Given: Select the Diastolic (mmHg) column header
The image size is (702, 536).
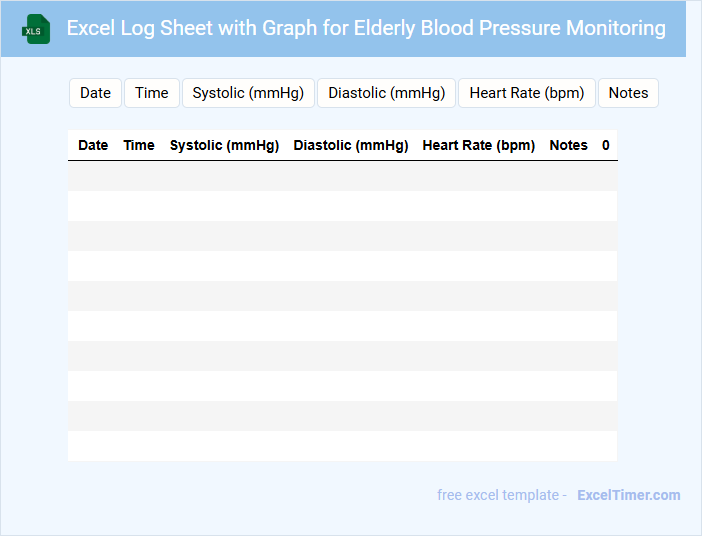Looking at the screenshot, I should [351, 145].
